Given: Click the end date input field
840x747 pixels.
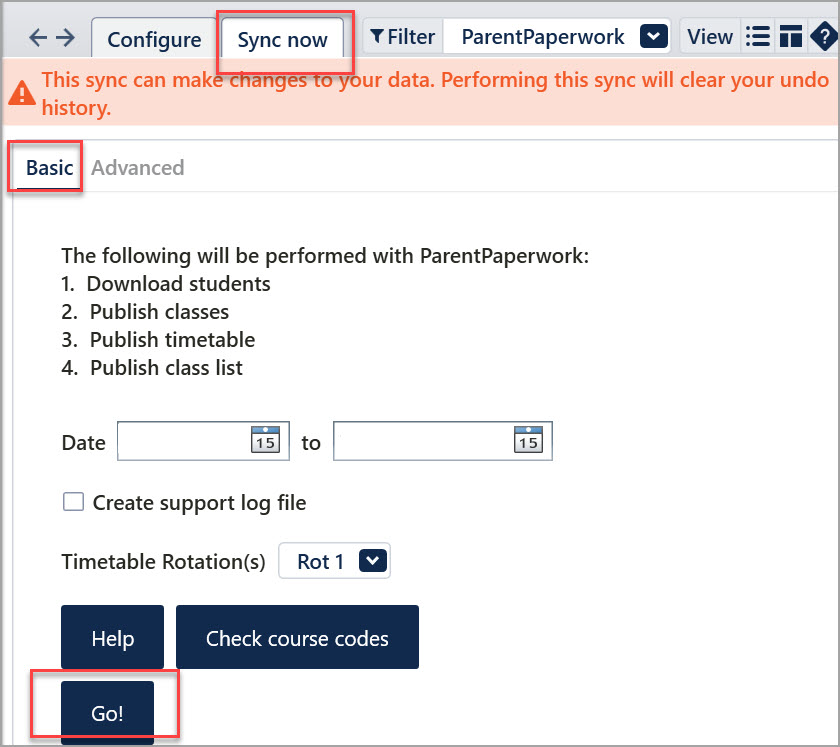Looking at the screenshot, I should coord(443,441).
